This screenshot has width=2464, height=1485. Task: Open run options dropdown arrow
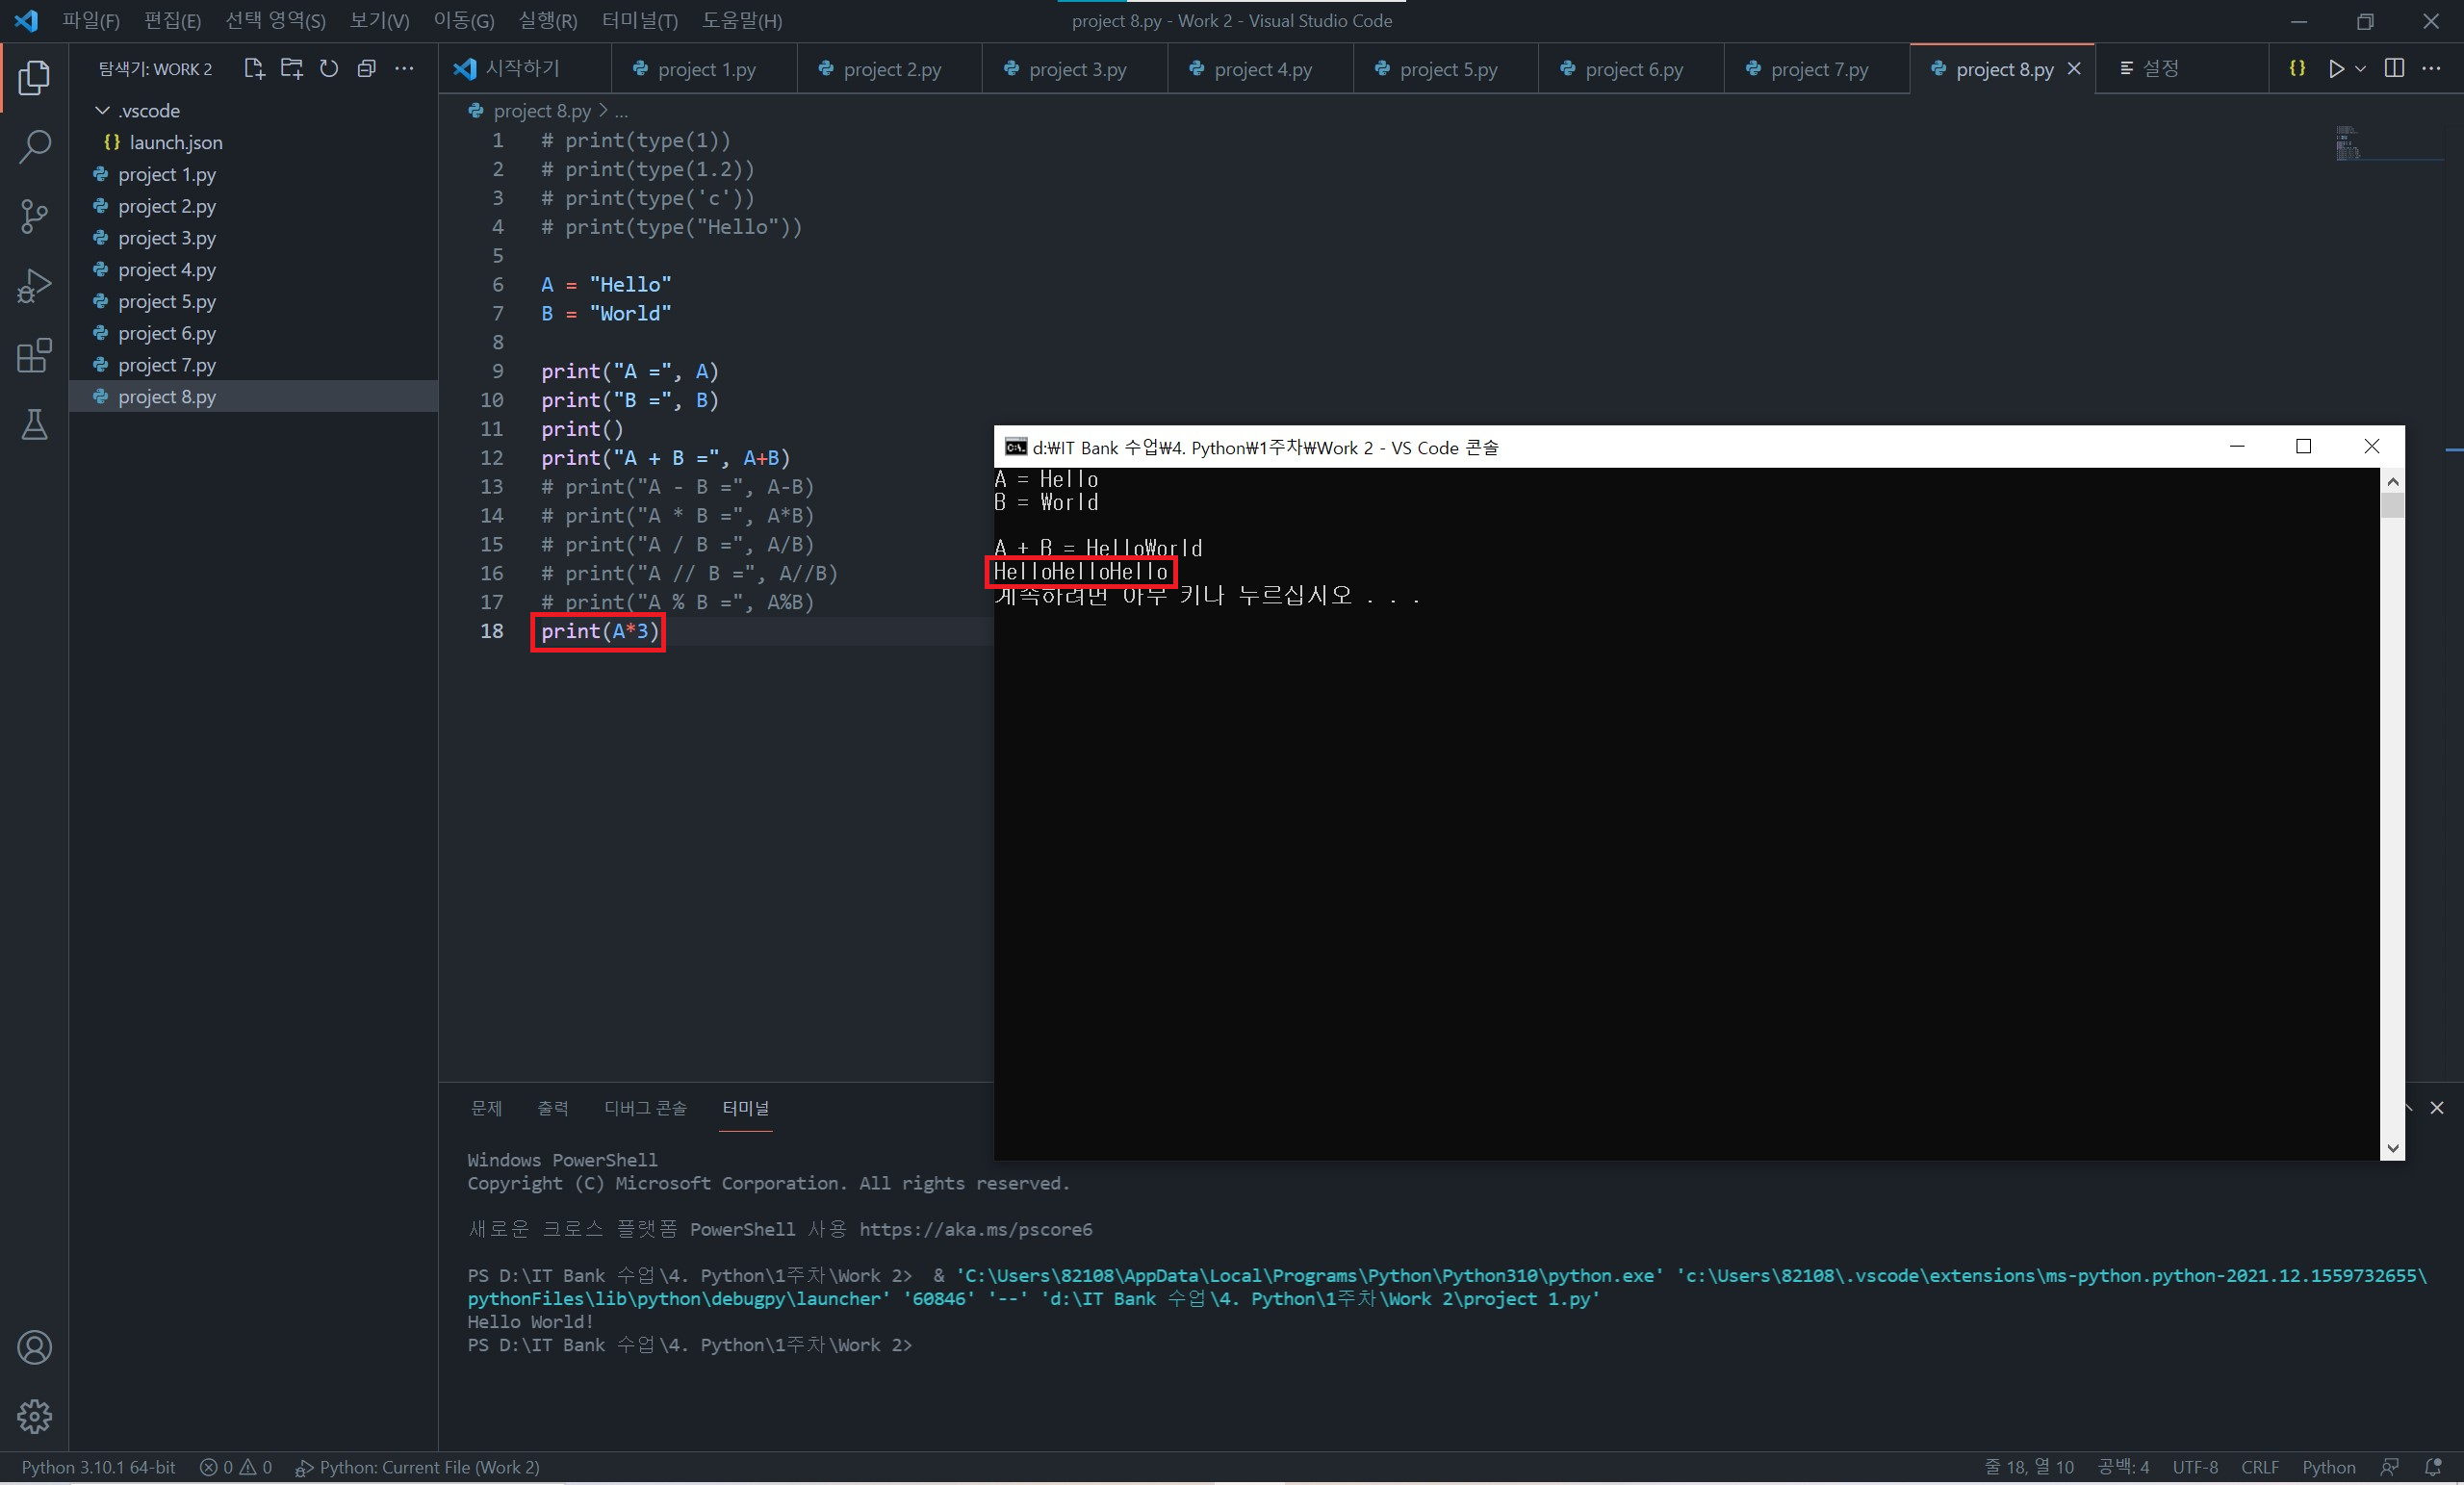coord(2360,68)
